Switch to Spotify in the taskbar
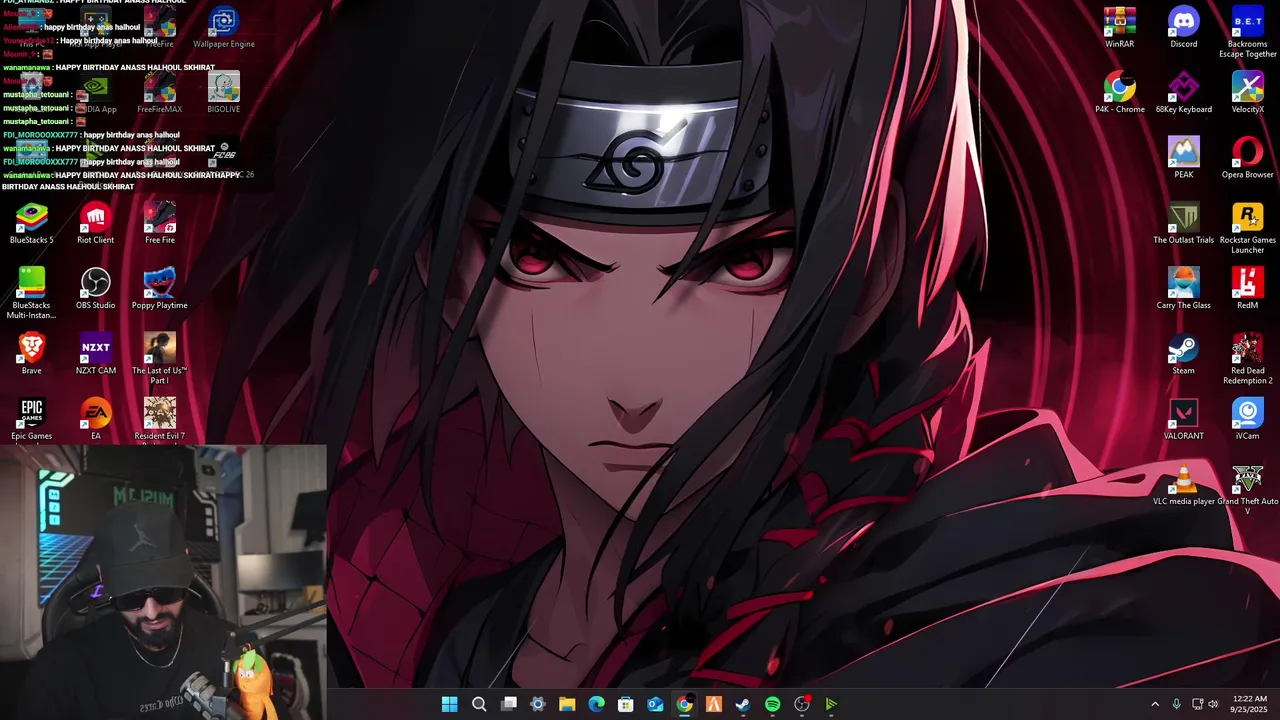This screenshot has width=1280, height=720. (772, 704)
